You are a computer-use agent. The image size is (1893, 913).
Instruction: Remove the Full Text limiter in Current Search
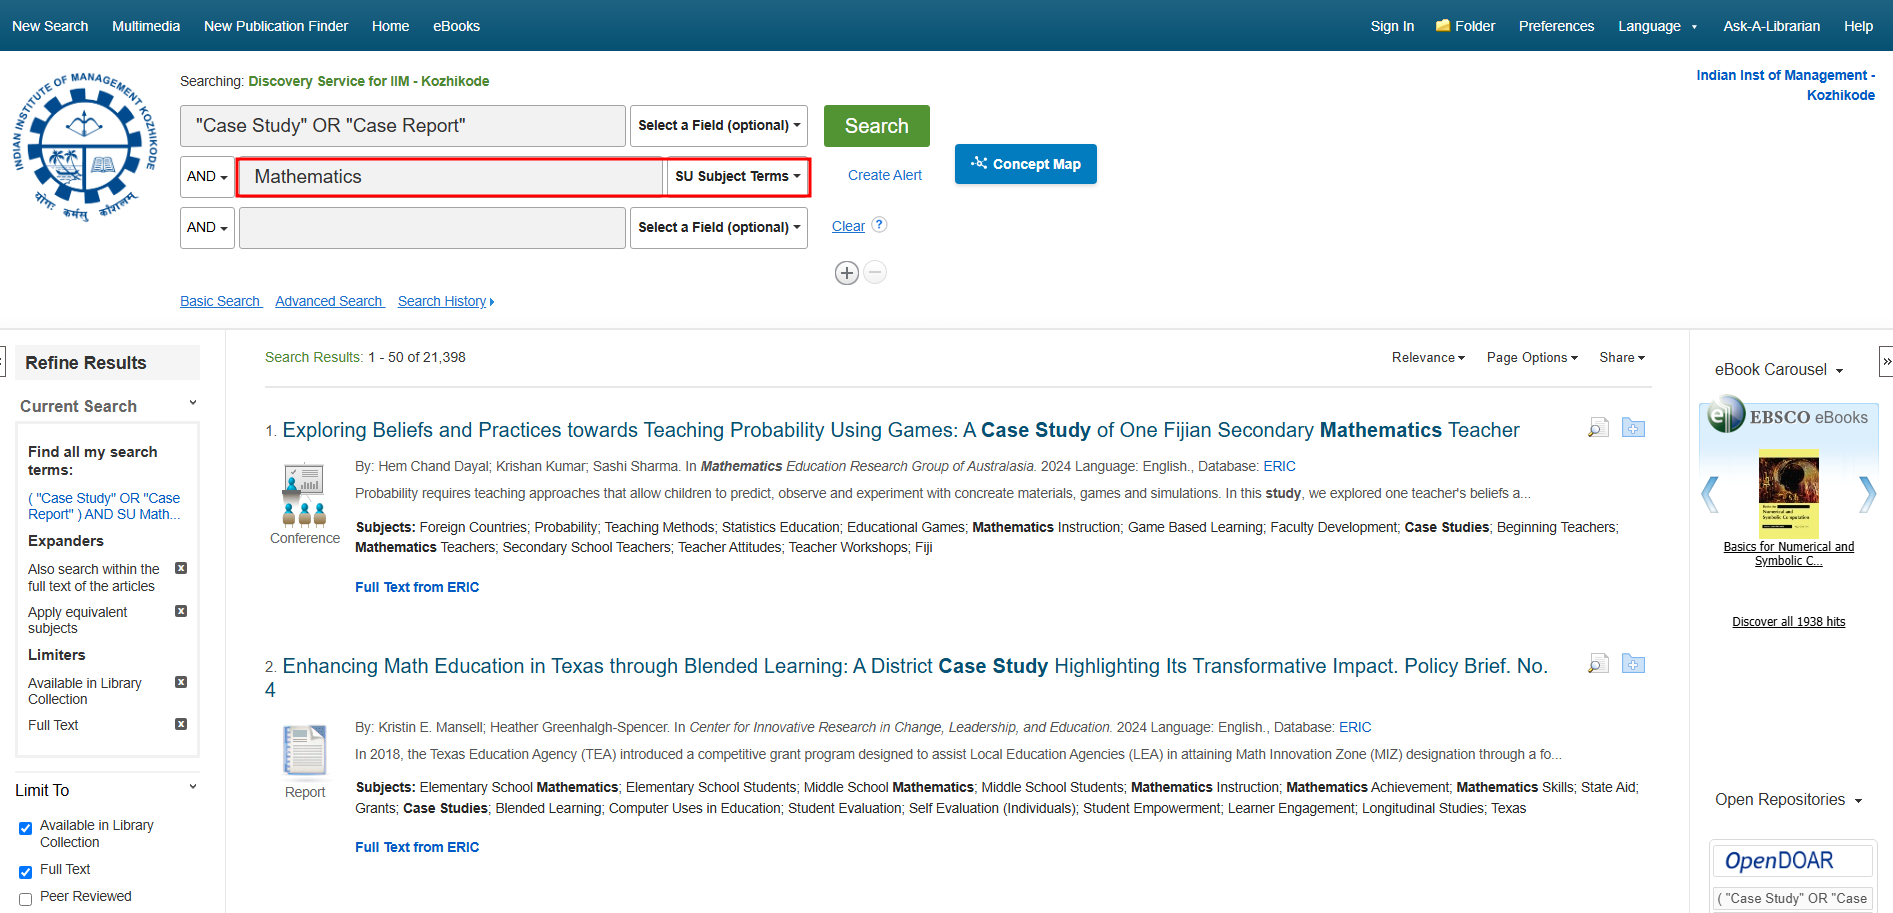tap(181, 724)
